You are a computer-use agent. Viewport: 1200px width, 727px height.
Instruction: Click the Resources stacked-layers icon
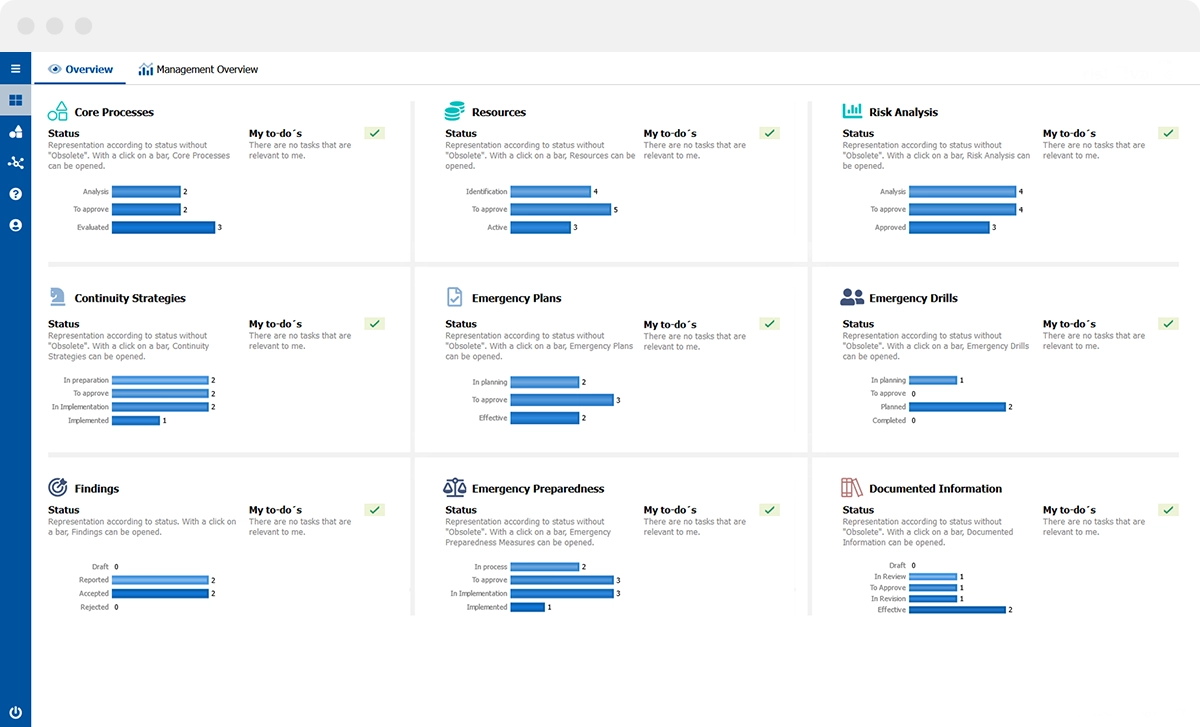coord(455,110)
